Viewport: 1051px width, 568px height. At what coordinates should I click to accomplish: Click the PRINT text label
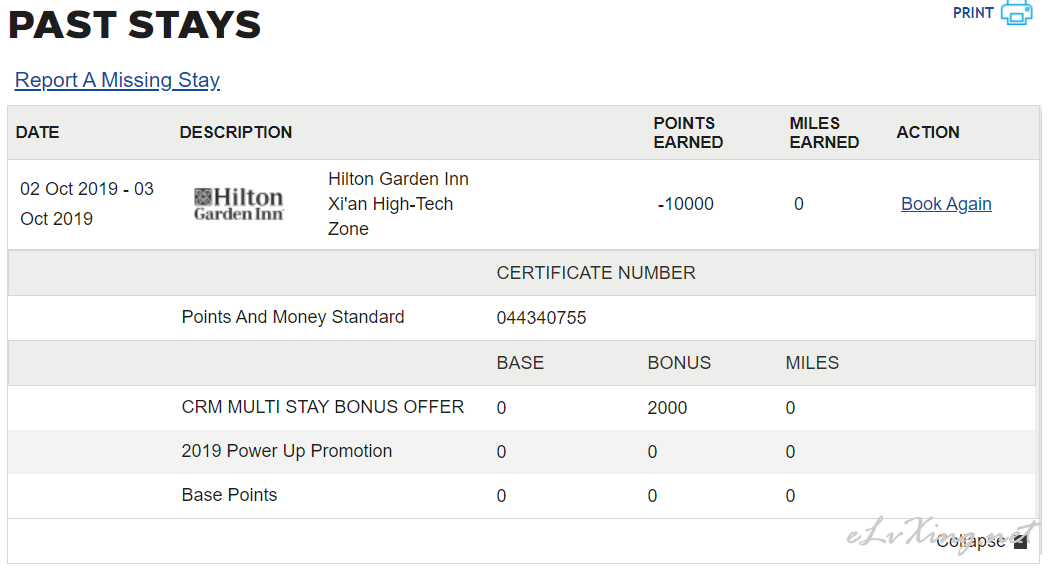[973, 13]
